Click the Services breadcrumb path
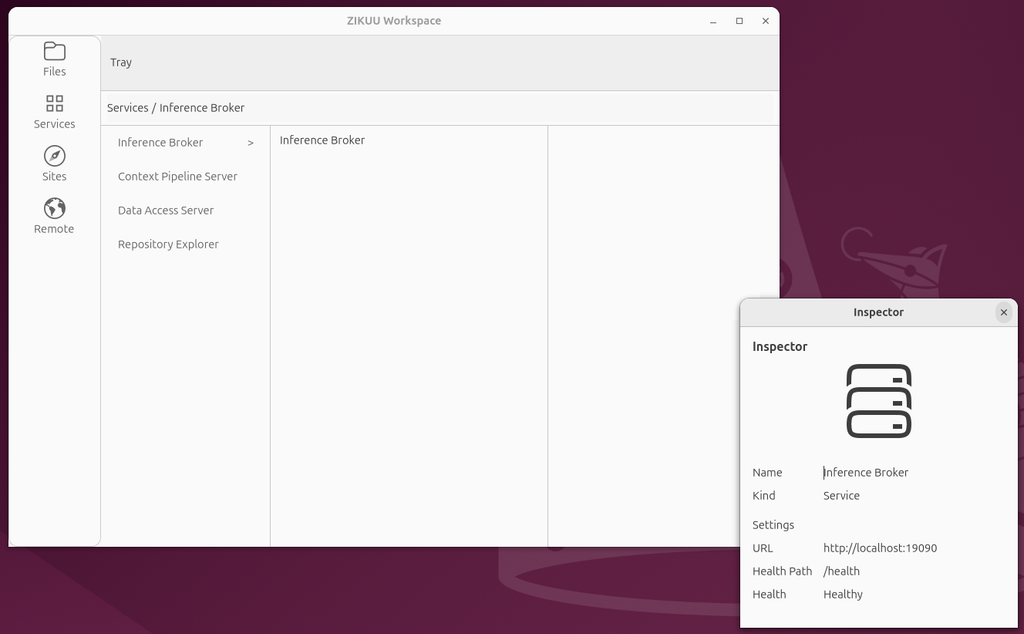The height and width of the screenshot is (634, 1024). click(176, 108)
